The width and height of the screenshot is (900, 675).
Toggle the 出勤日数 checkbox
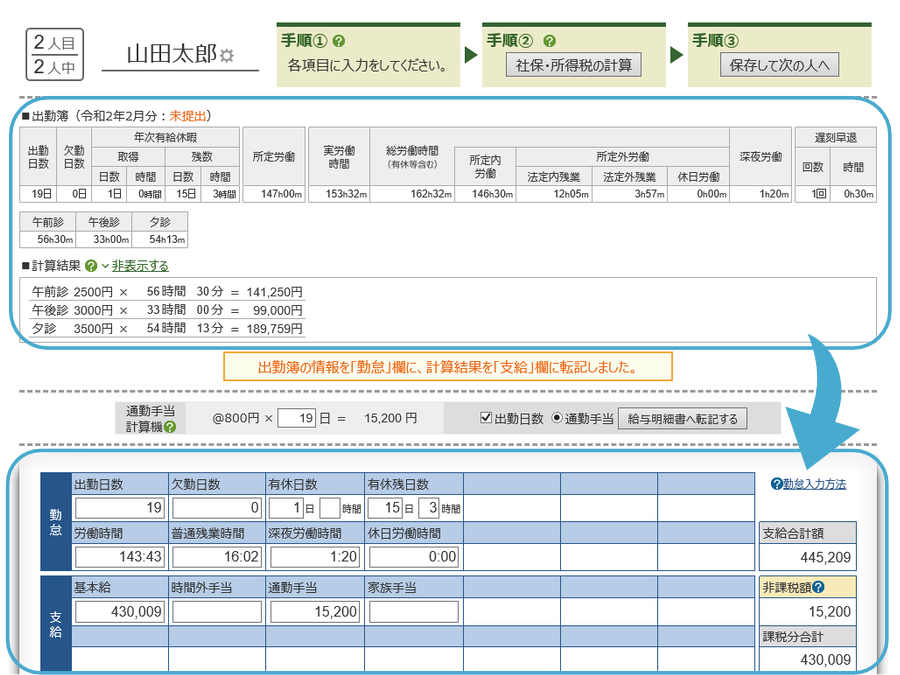click(487, 418)
